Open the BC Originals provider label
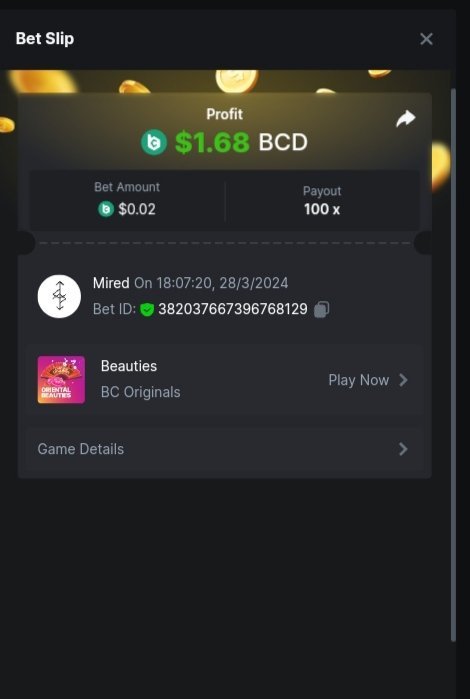 (140, 392)
